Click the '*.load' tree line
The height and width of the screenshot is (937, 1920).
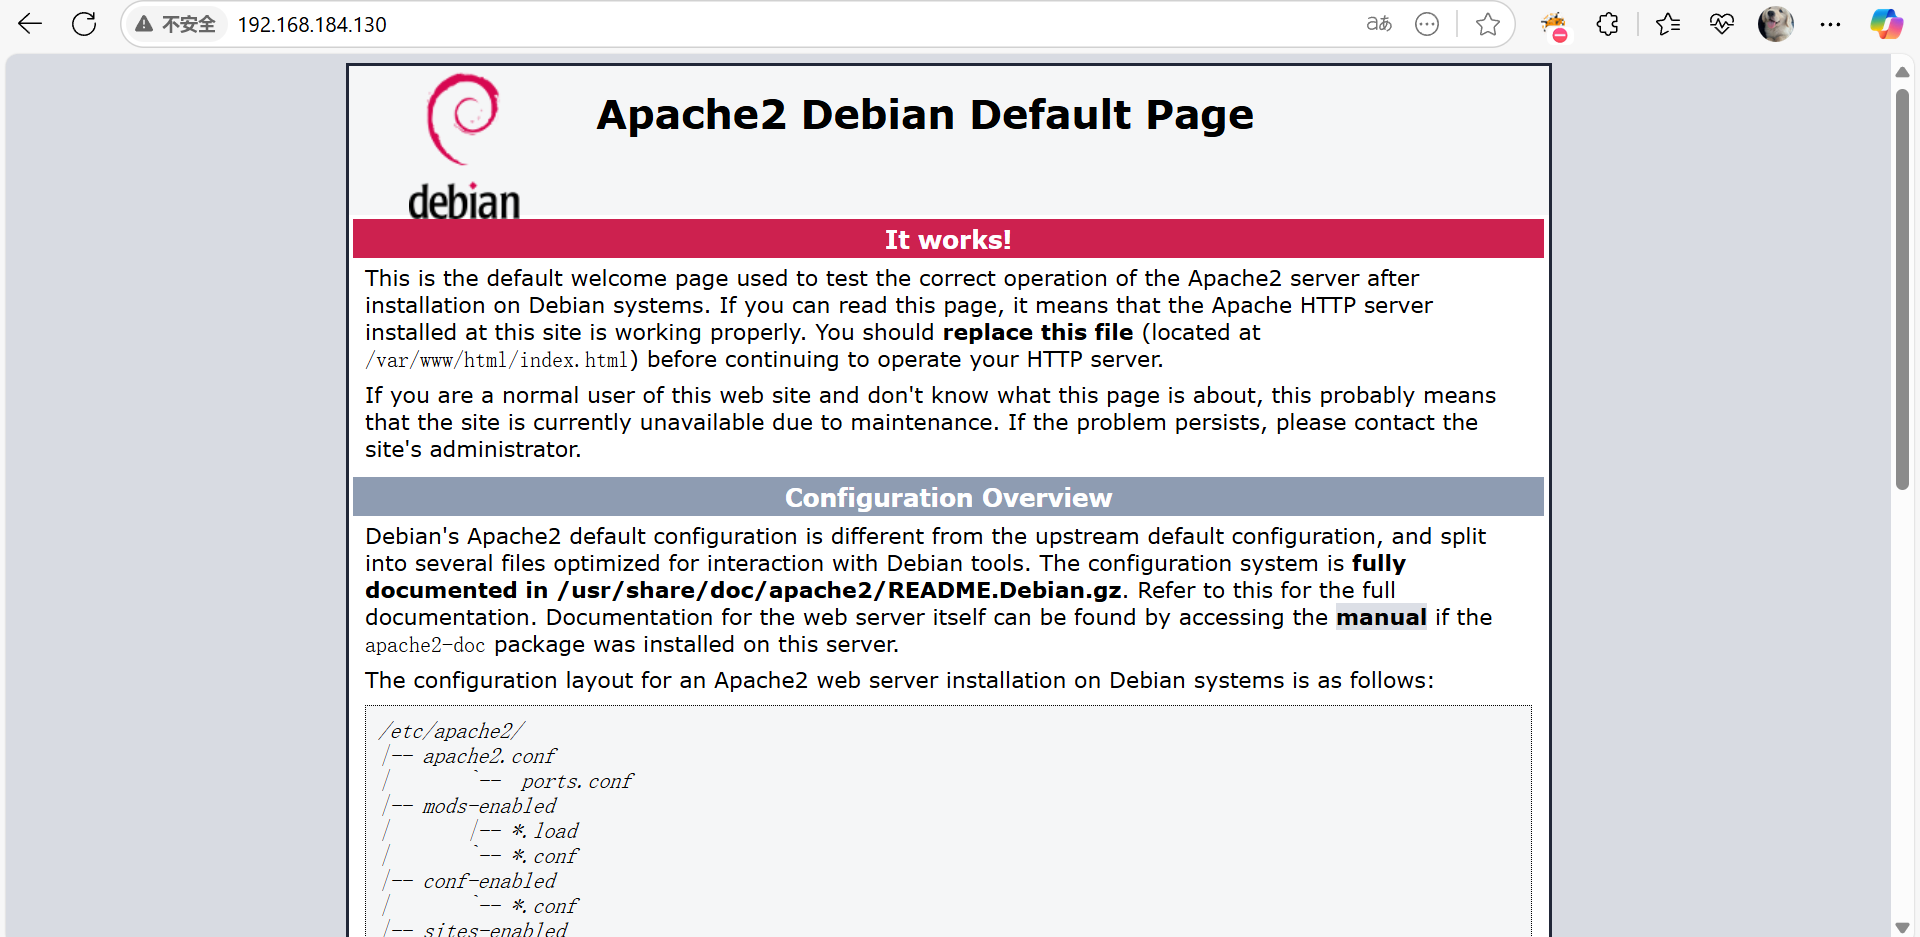pos(545,831)
